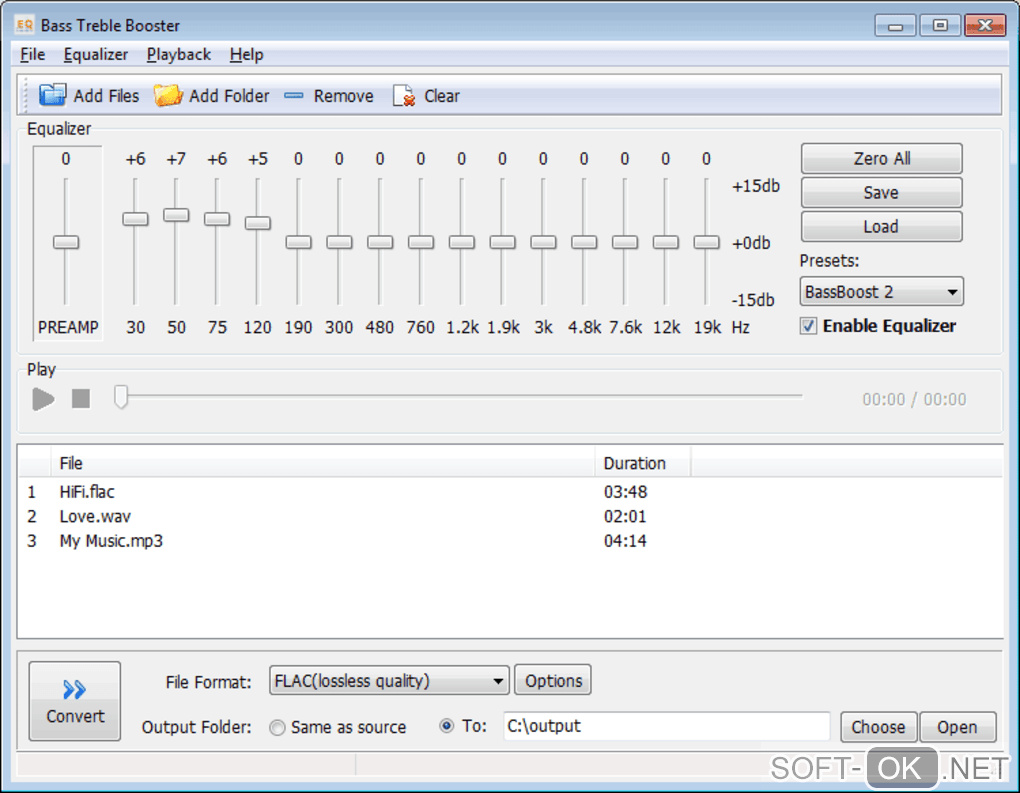Open the File menu
Viewport: 1020px width, 793px height.
click(x=33, y=55)
